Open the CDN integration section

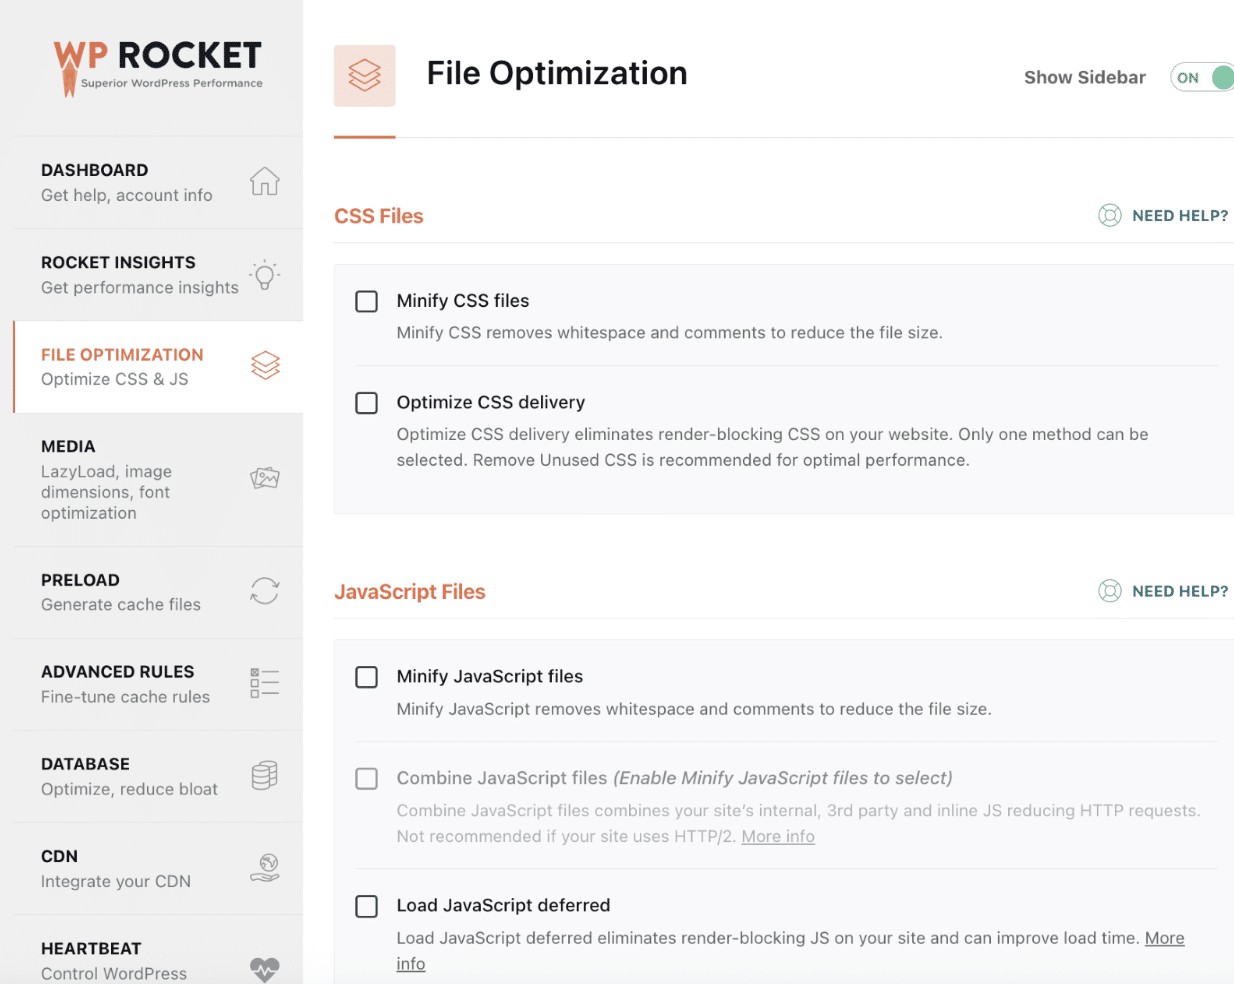coord(158,868)
